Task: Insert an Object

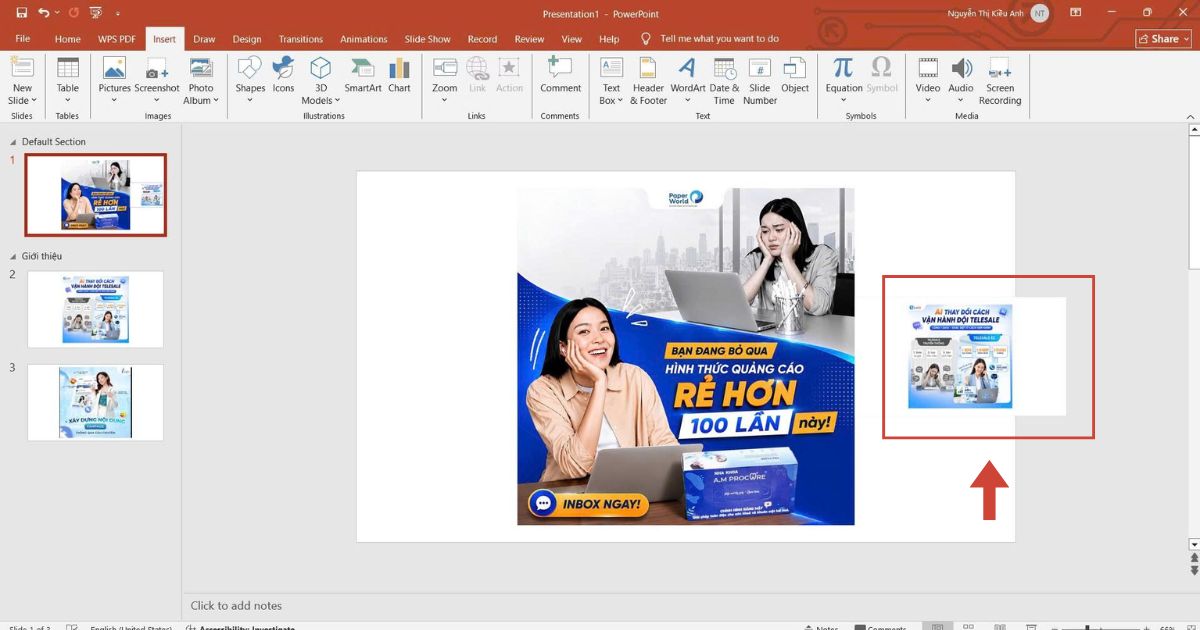Action: click(x=795, y=75)
